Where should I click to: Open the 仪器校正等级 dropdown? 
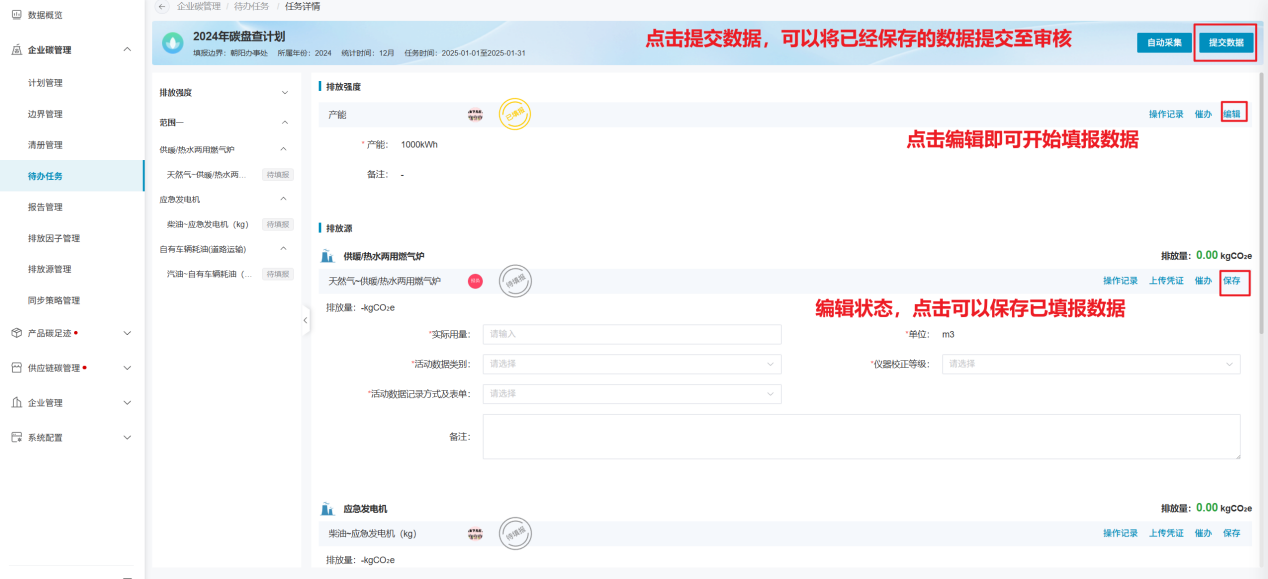point(1090,364)
